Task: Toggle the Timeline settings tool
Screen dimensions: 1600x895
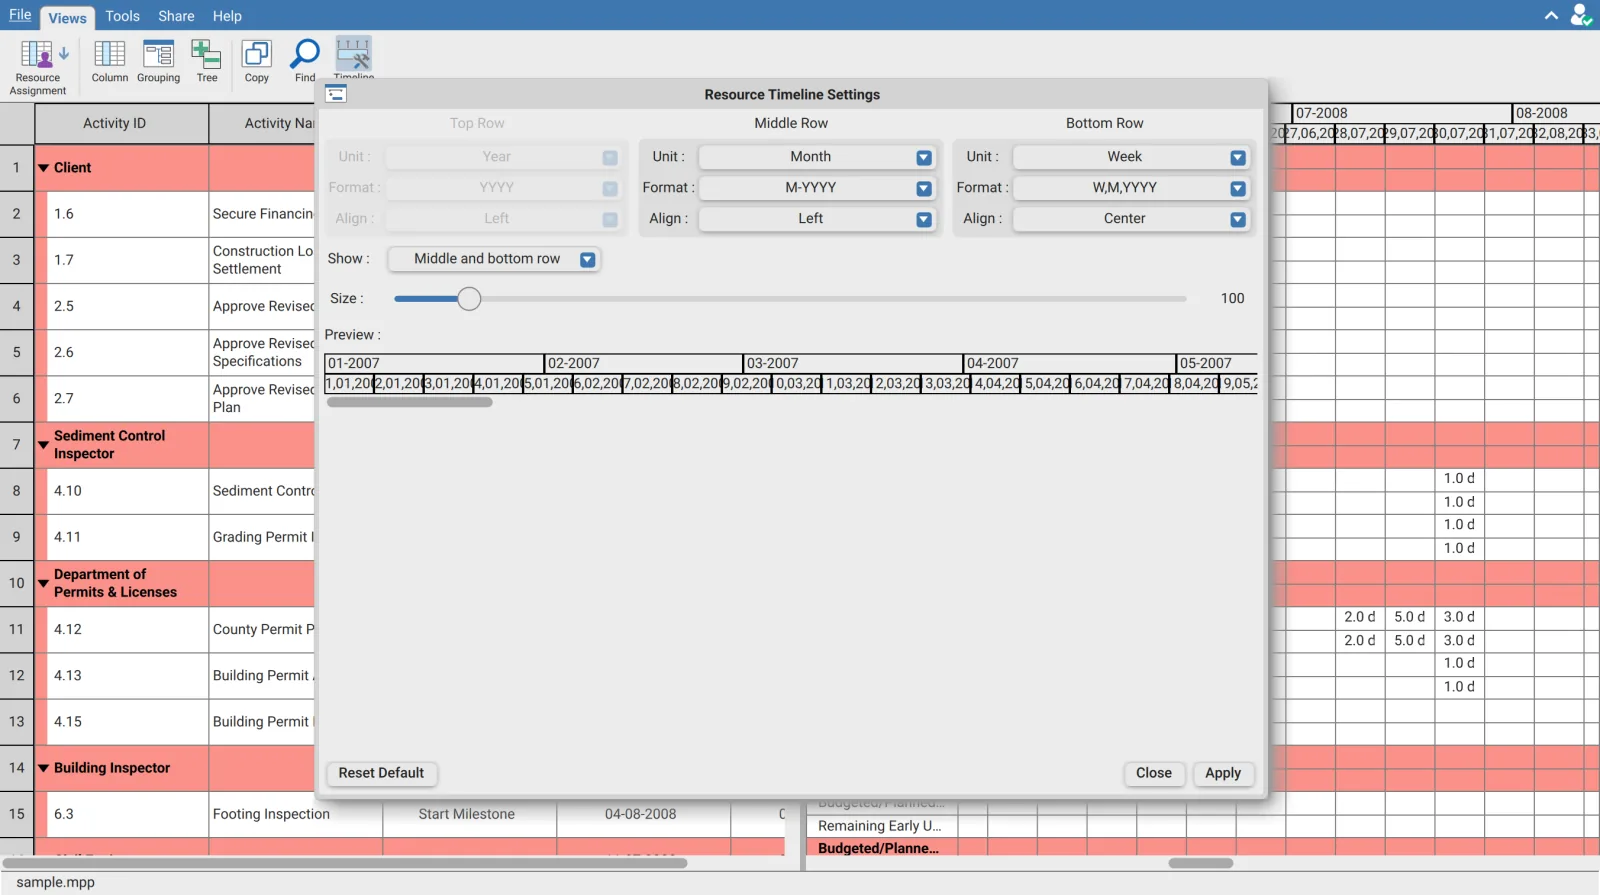Action: pos(354,58)
